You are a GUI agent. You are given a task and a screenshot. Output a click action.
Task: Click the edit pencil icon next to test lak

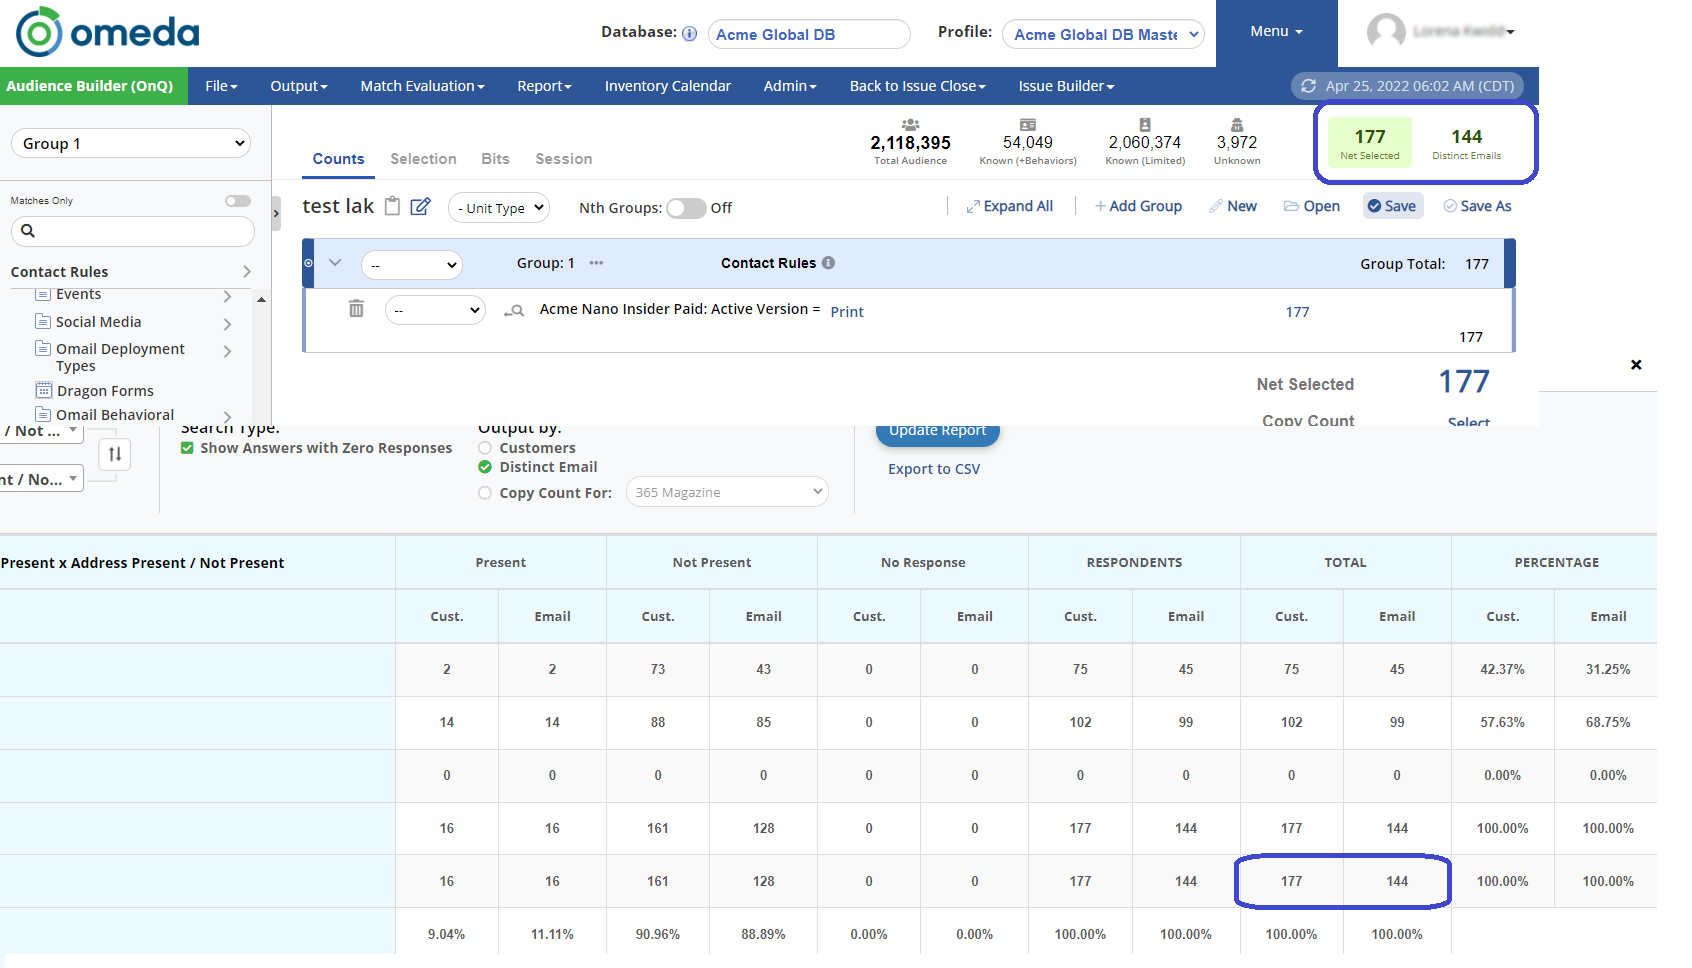[x=421, y=206]
